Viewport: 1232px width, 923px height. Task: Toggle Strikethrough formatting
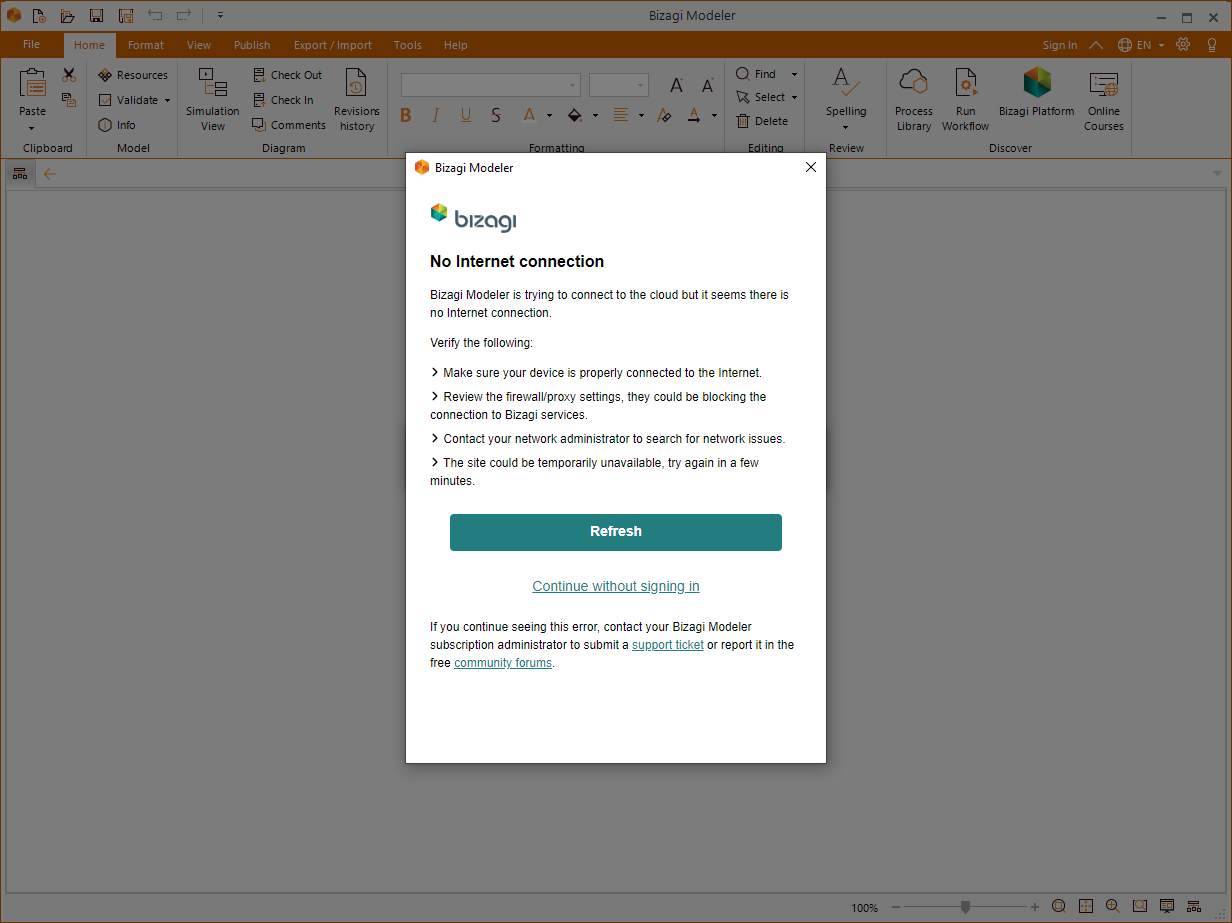point(496,115)
